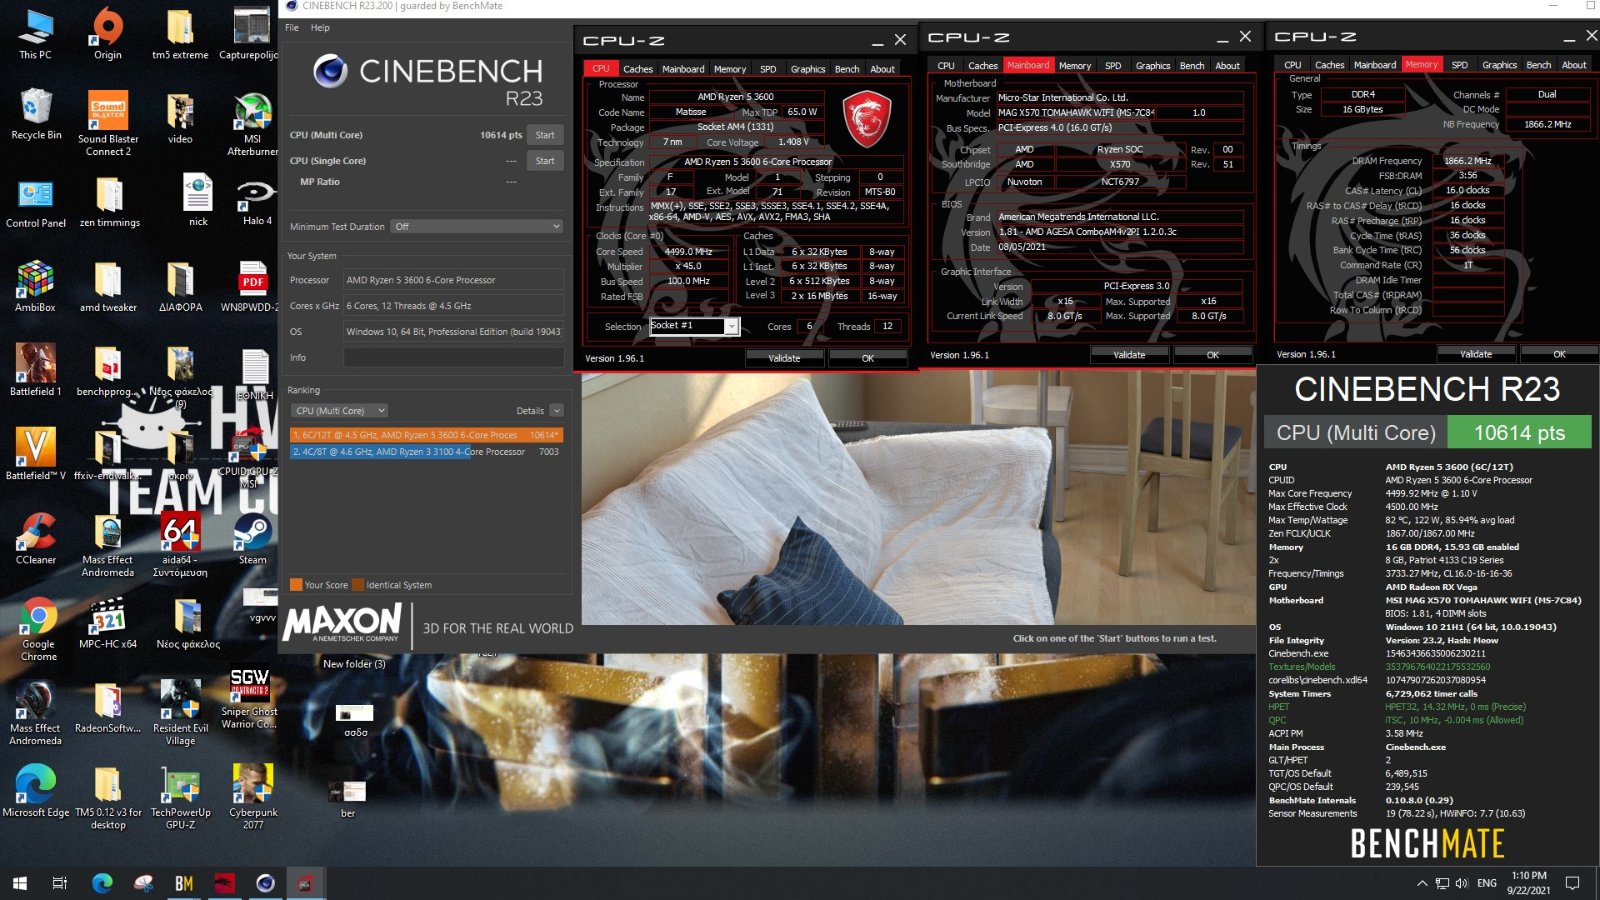The height and width of the screenshot is (900, 1600).
Task: Open the Recycle Bin icon
Action: pos(36,115)
